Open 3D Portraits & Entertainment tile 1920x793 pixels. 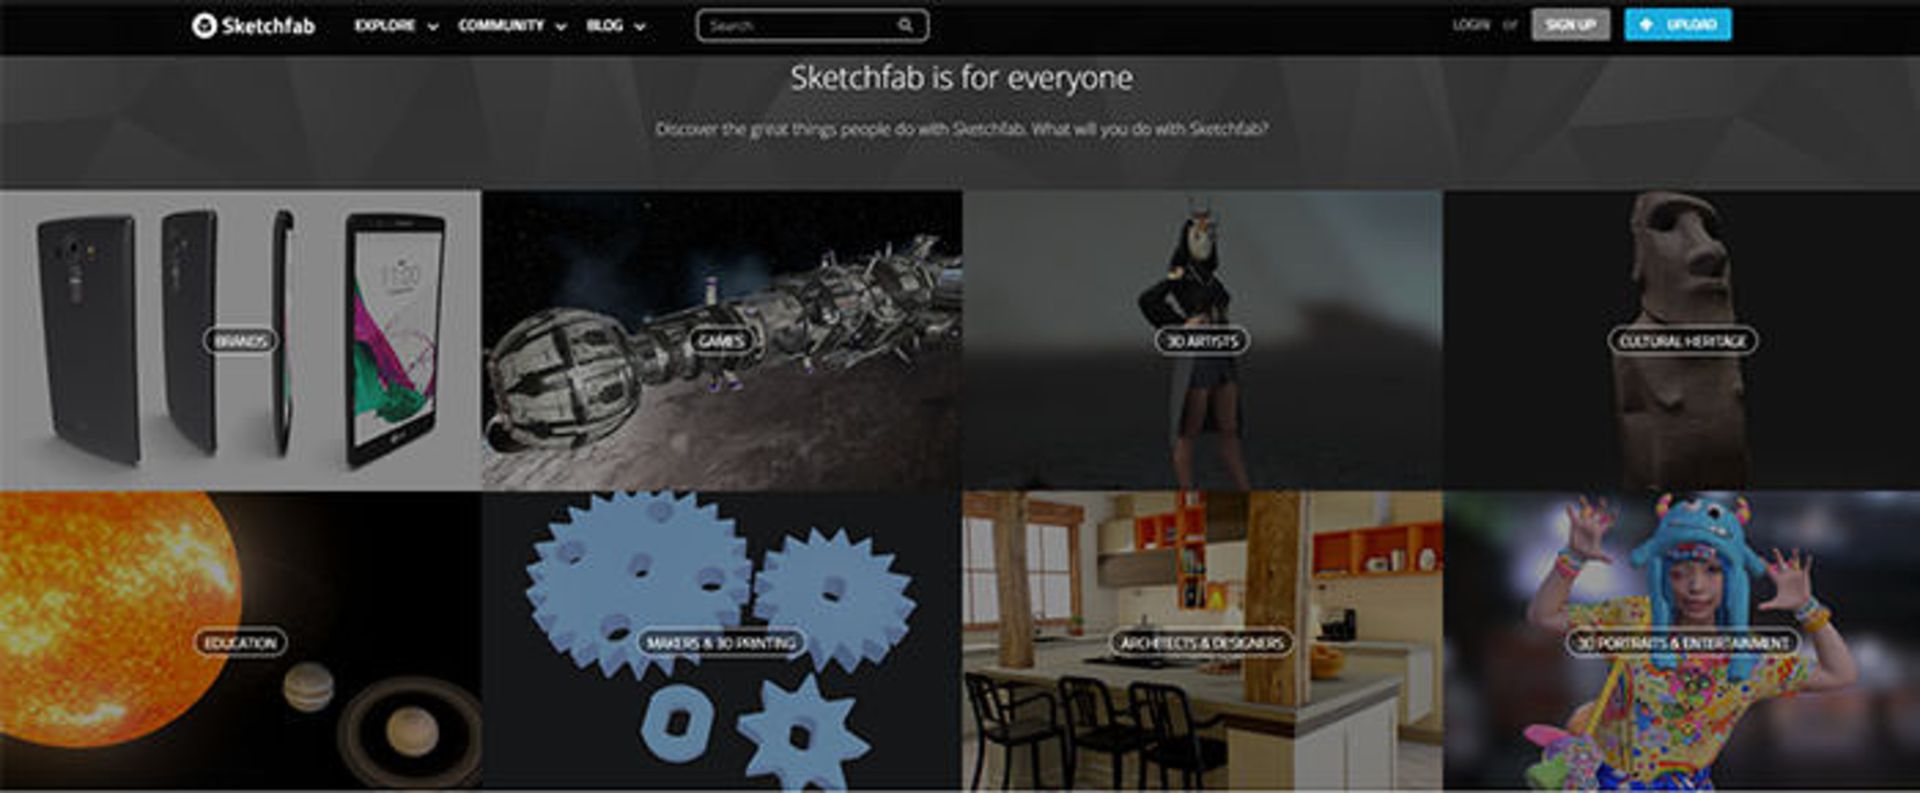pos(1682,641)
